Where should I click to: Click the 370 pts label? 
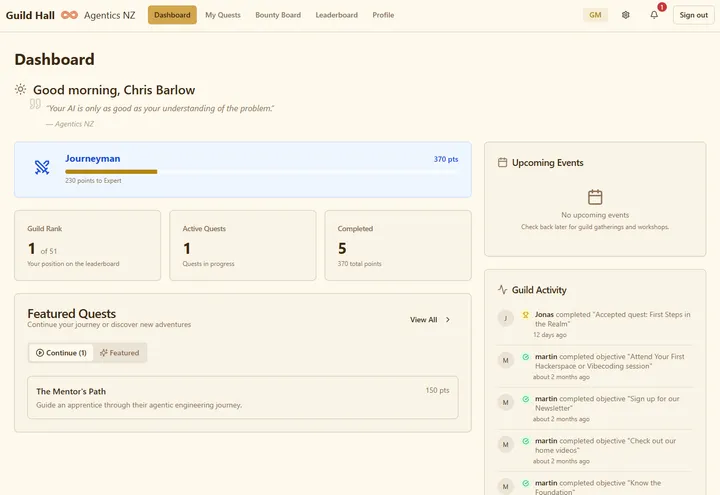(446, 159)
